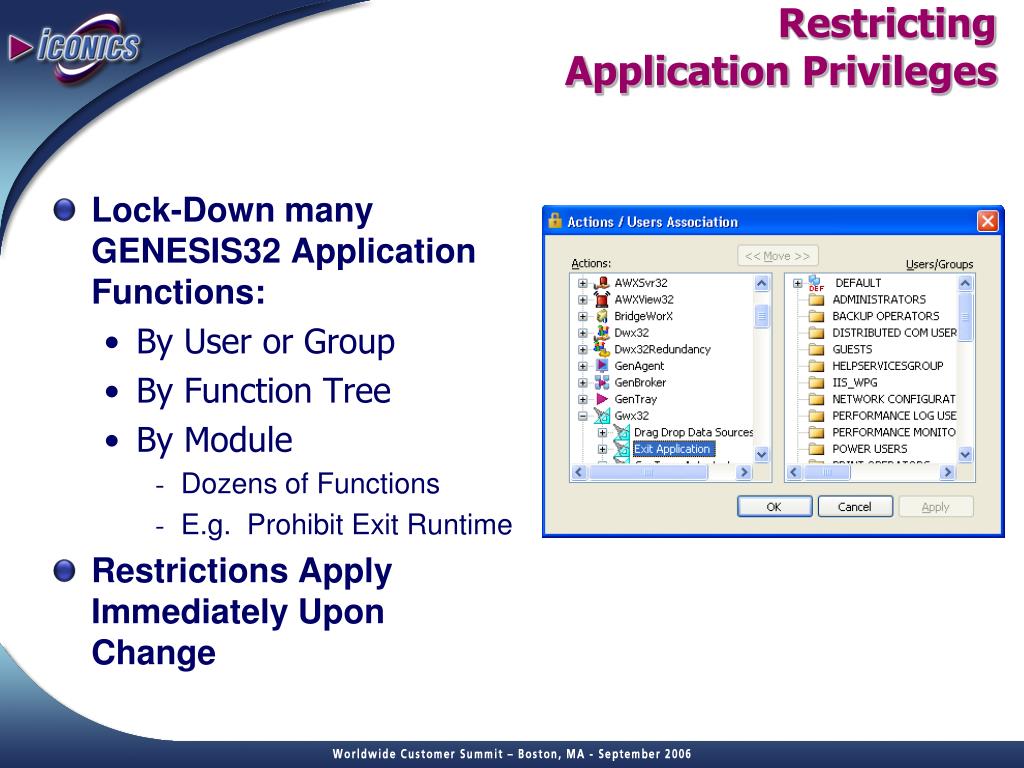This screenshot has height=768, width=1024.
Task: Click the Dwx32 tree icon
Action: click(x=602, y=332)
